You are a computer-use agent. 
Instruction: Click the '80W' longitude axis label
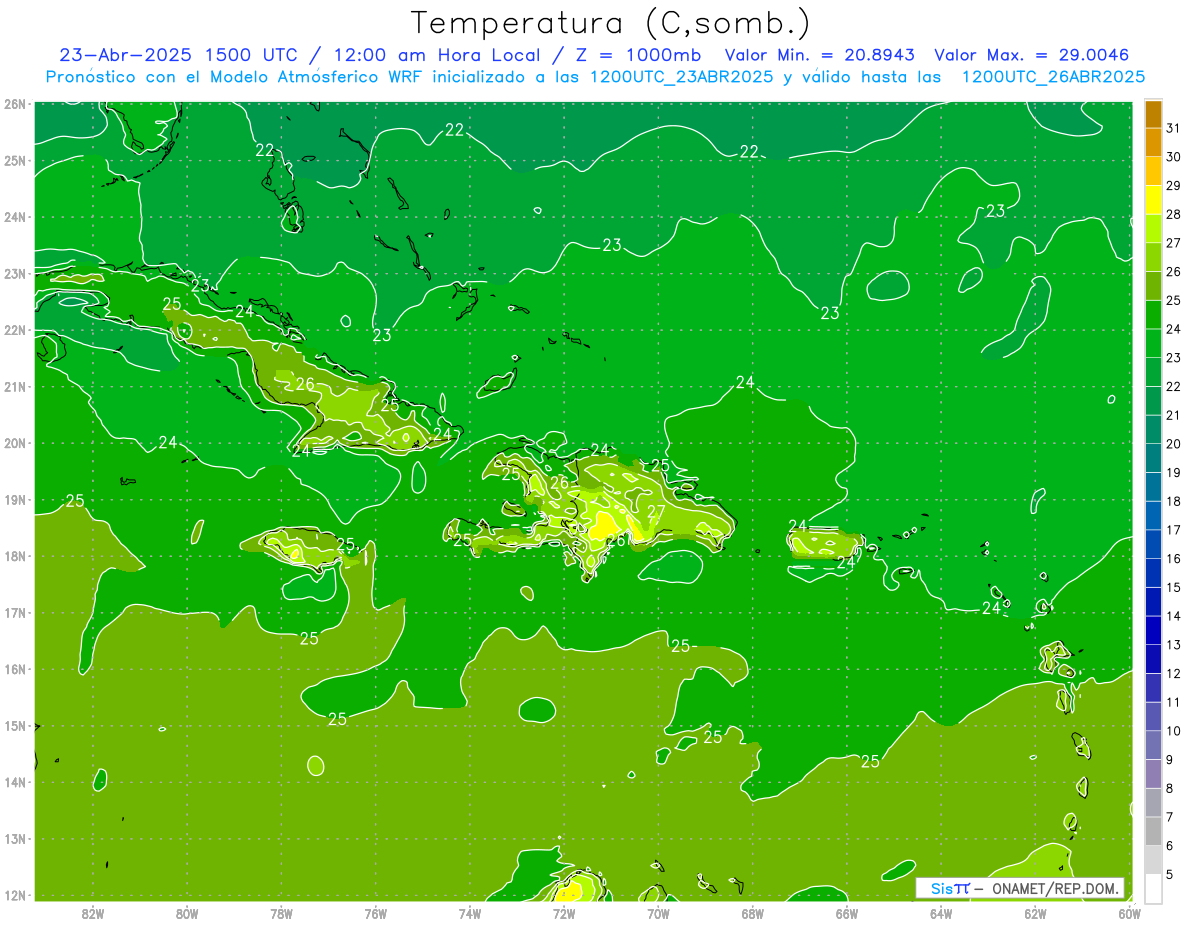click(x=186, y=912)
